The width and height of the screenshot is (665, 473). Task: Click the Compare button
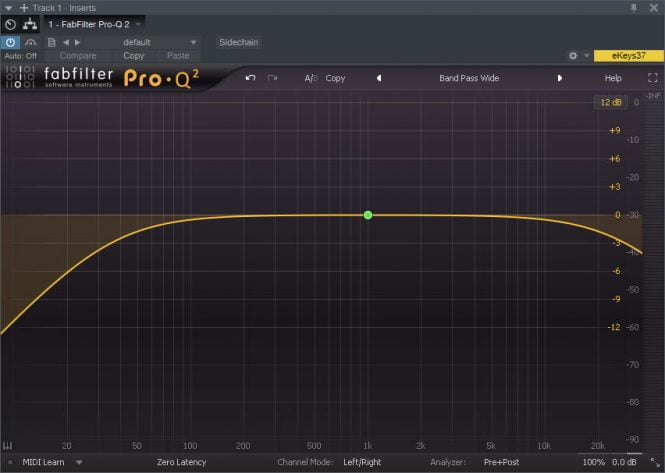tap(78, 56)
